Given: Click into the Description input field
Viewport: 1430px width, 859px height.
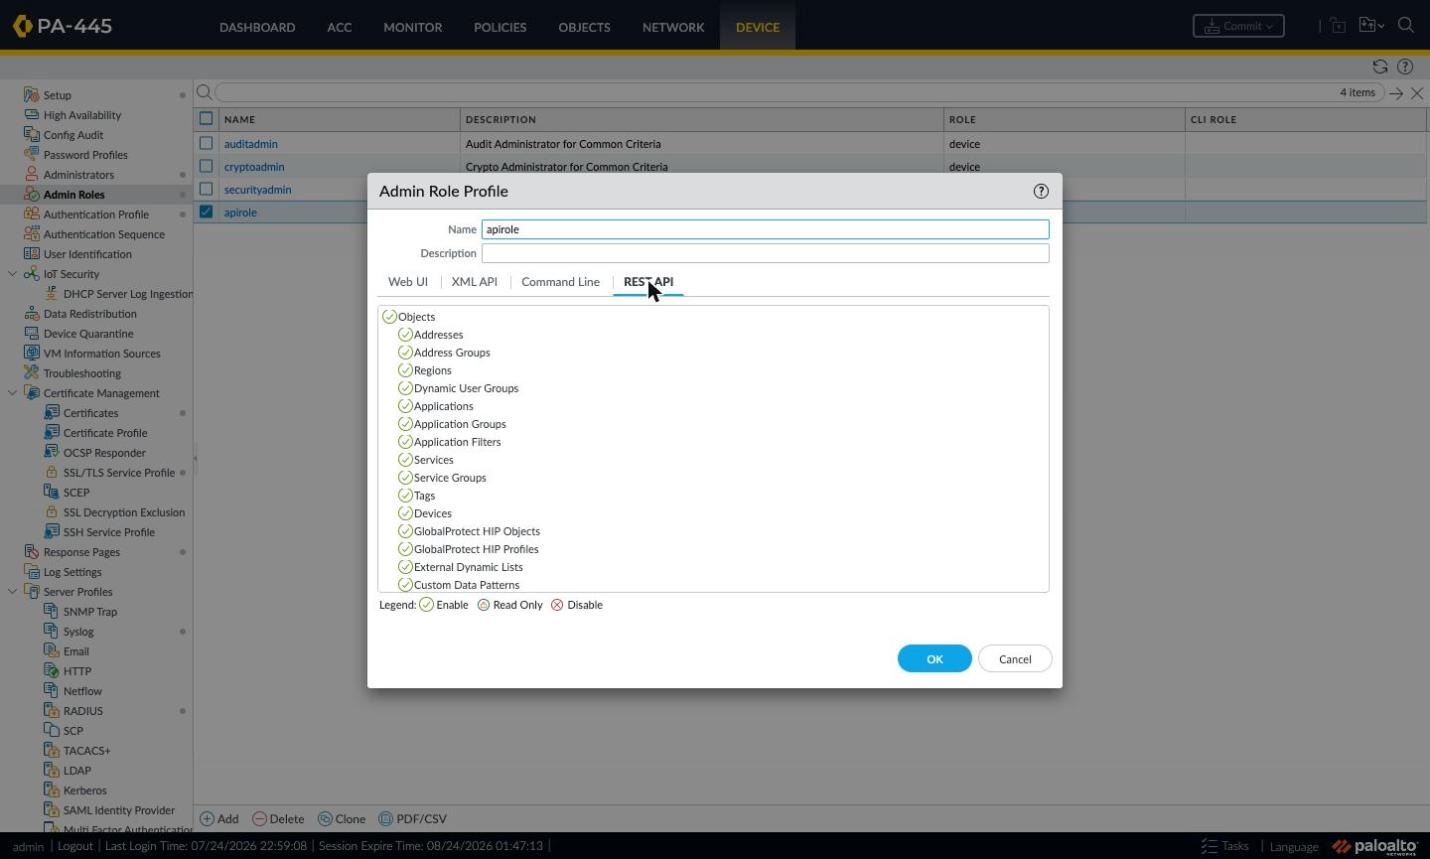Looking at the screenshot, I should click(765, 253).
